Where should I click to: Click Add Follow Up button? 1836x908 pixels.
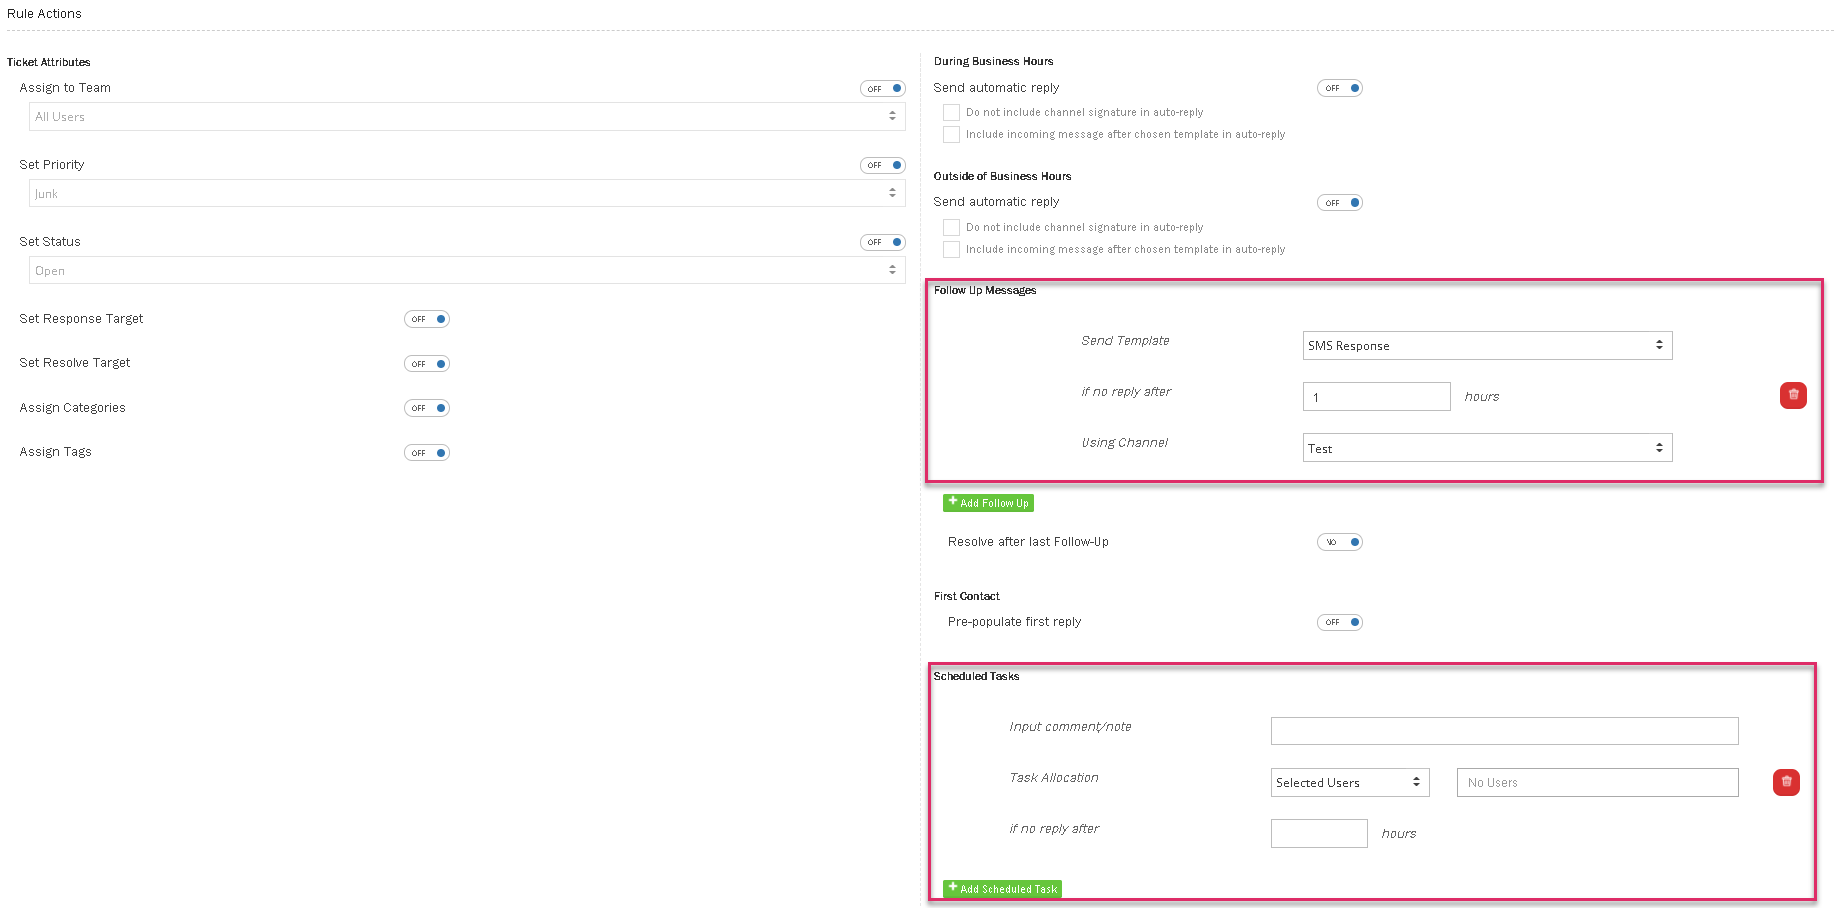988,503
